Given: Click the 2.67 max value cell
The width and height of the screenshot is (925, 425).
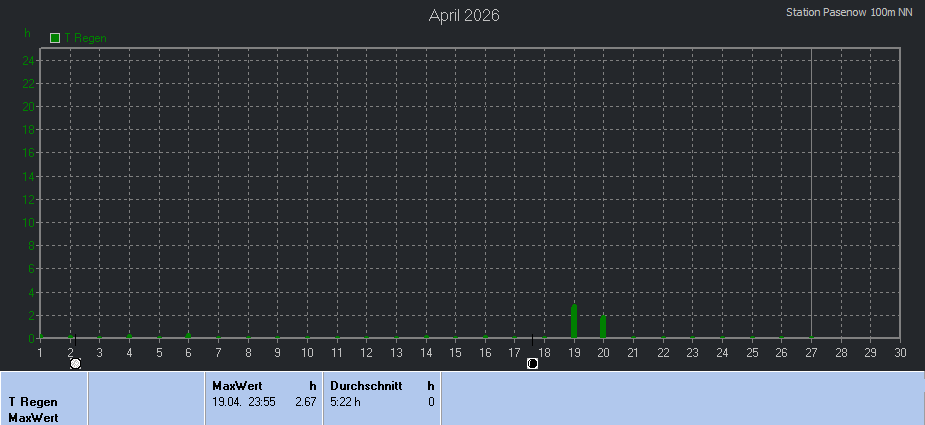Looking at the screenshot, I should click(x=305, y=401).
